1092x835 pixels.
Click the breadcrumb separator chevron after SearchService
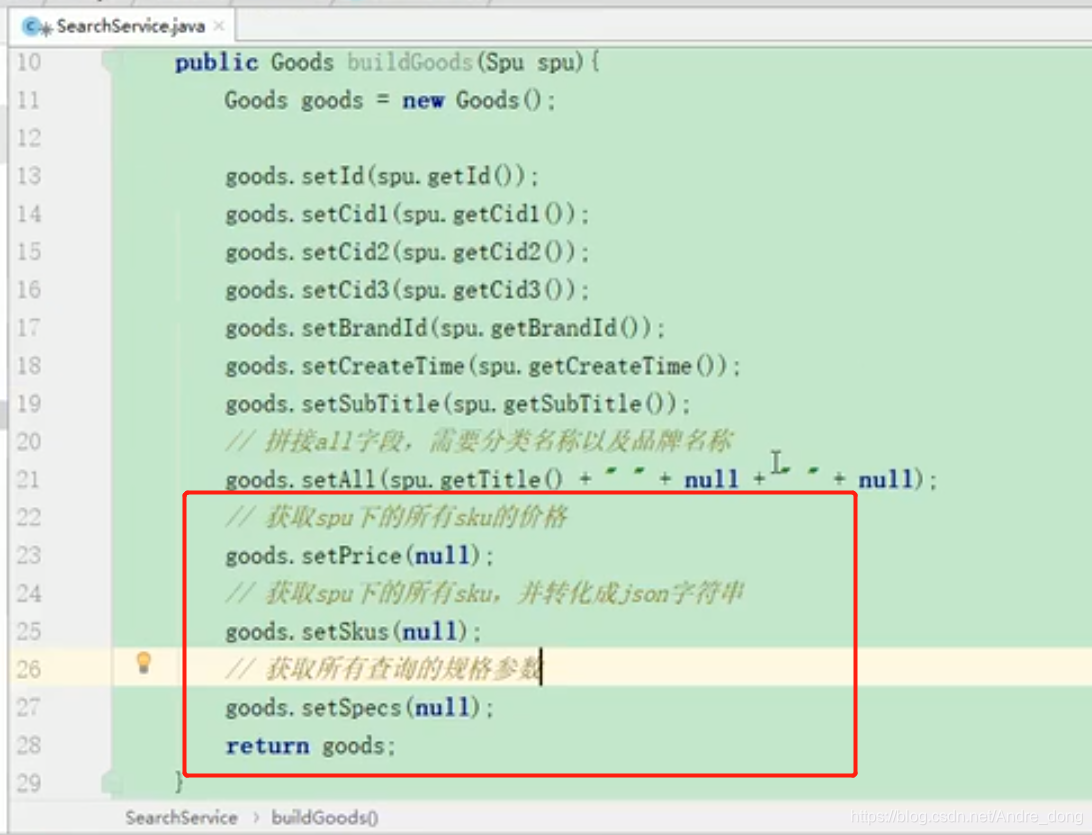click(256, 817)
